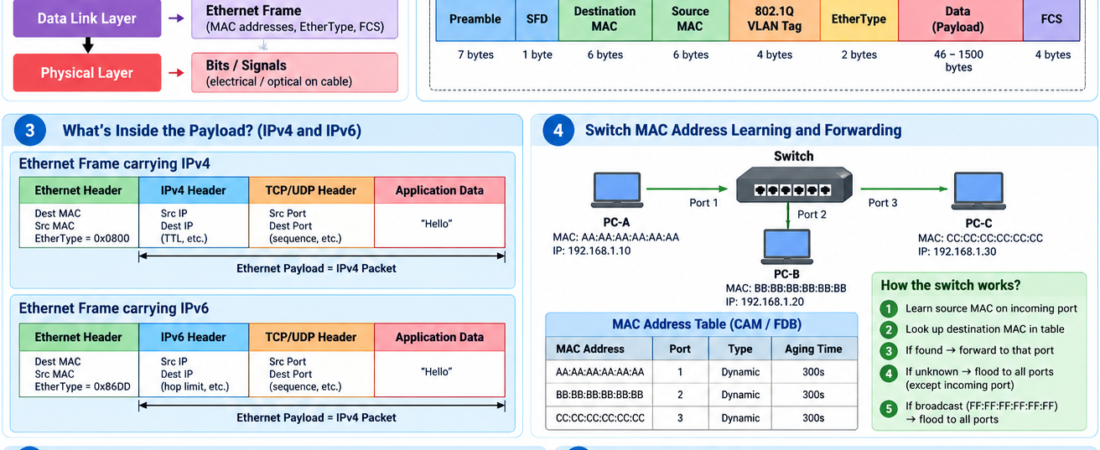Click 'What's Inside the Payload?' heading
This screenshot has width=1100, height=450.
212,131
